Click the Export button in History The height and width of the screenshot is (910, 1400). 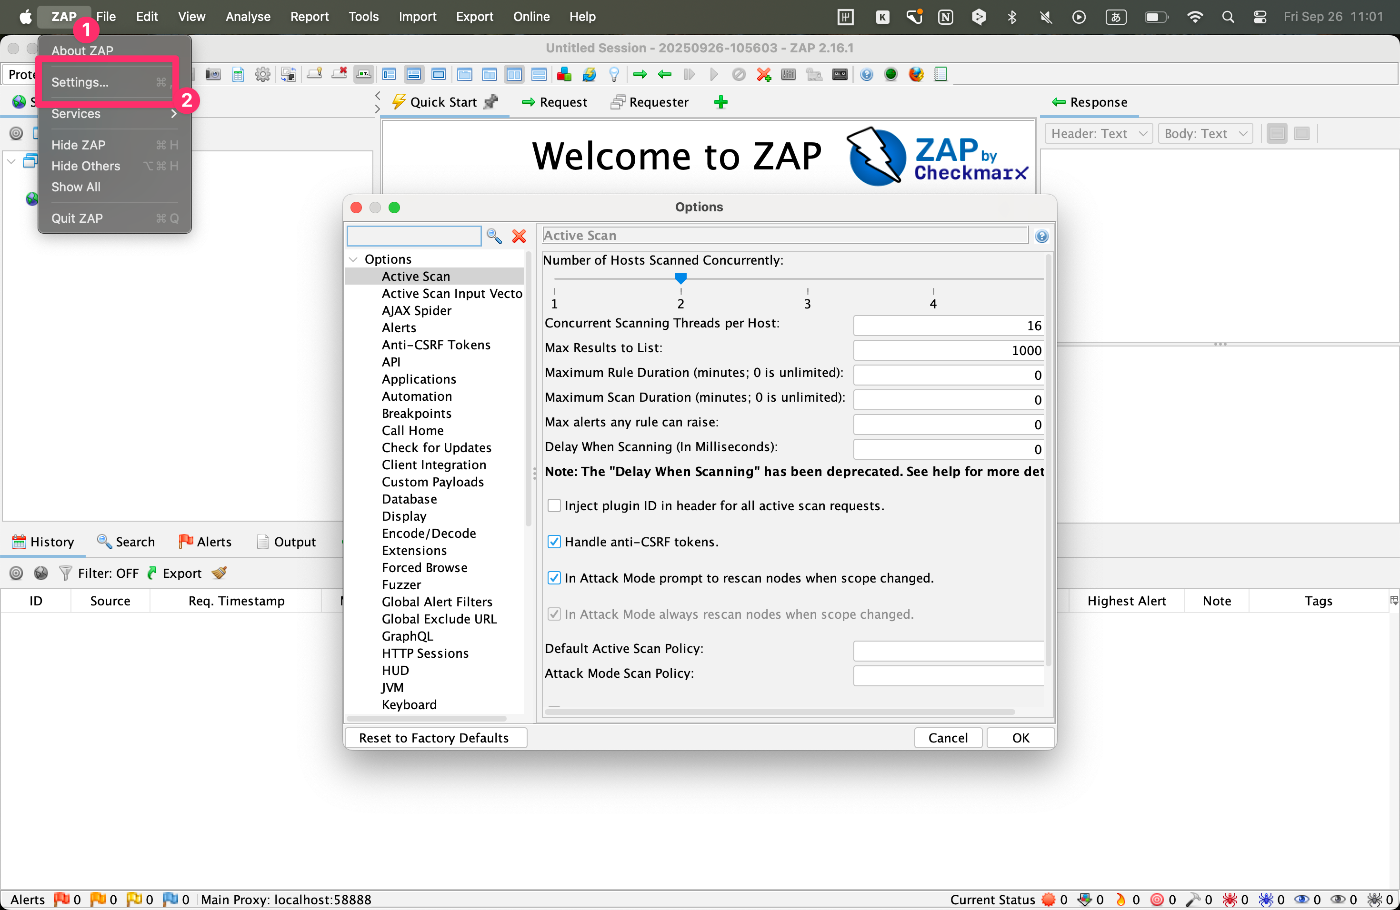coord(174,573)
